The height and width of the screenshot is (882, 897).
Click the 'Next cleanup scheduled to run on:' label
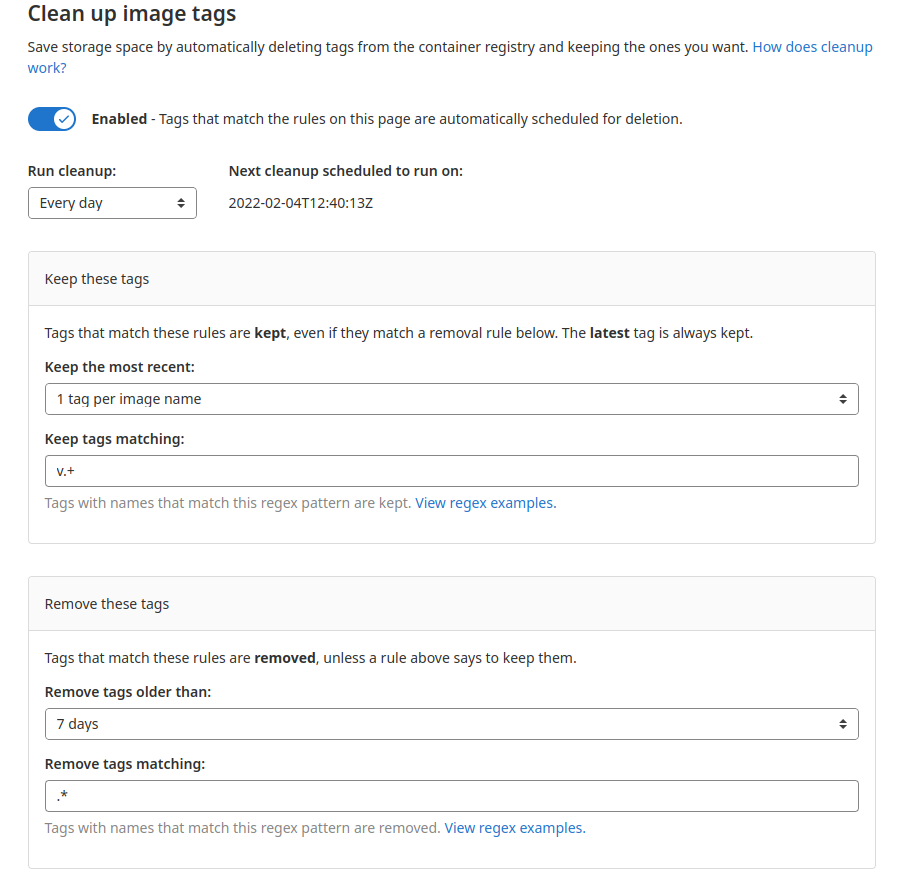pos(345,171)
